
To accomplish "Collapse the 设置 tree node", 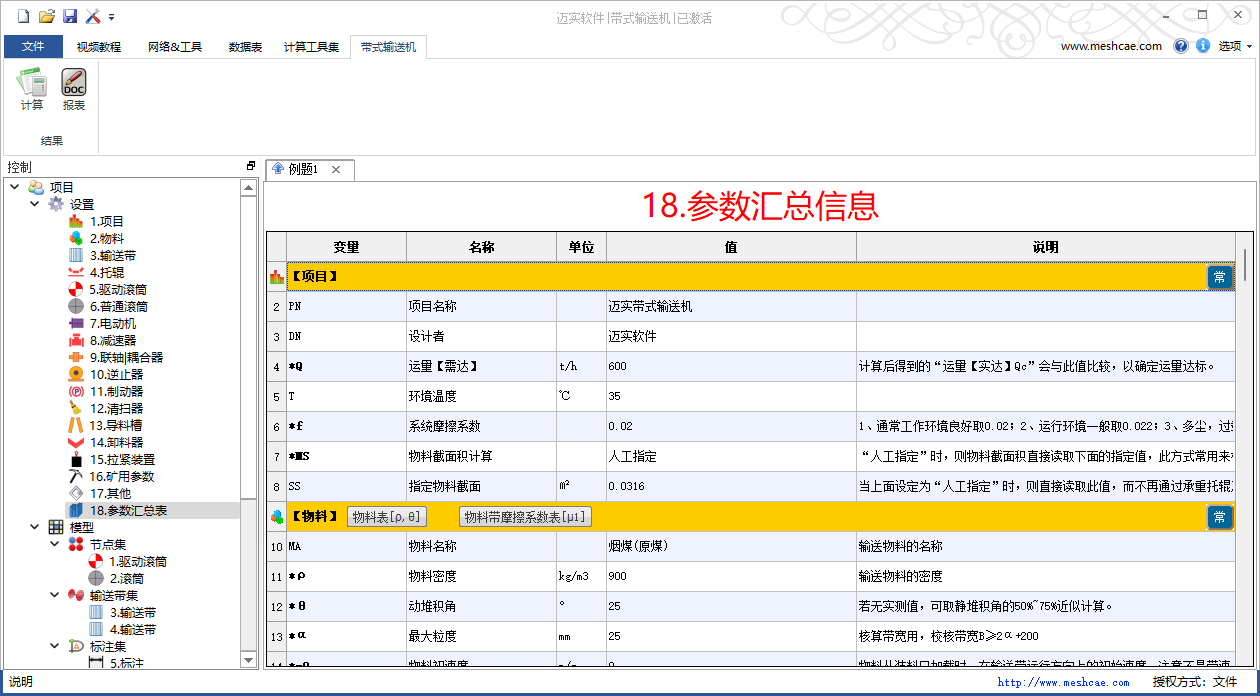I will [x=35, y=204].
